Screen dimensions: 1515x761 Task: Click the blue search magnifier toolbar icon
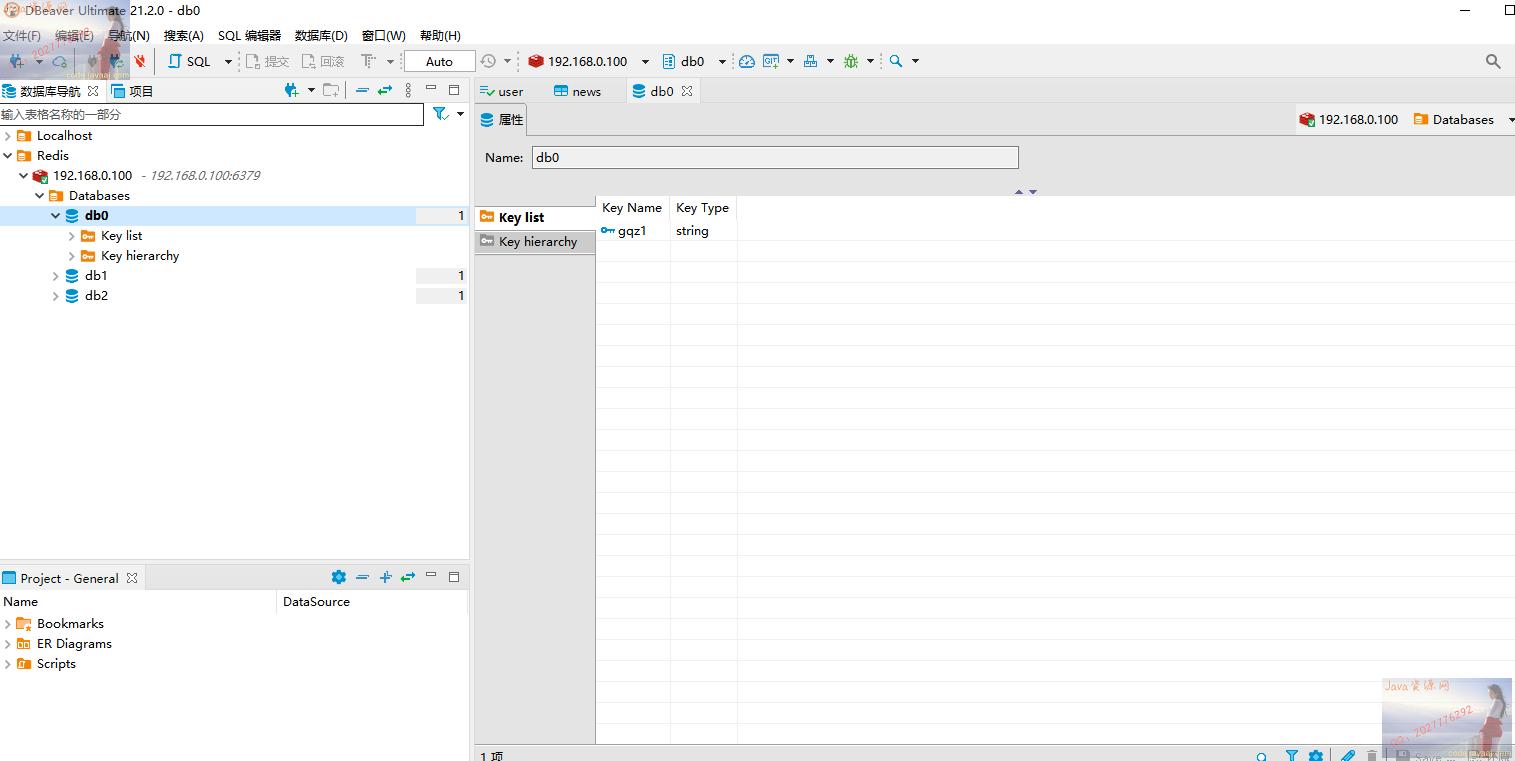point(896,61)
